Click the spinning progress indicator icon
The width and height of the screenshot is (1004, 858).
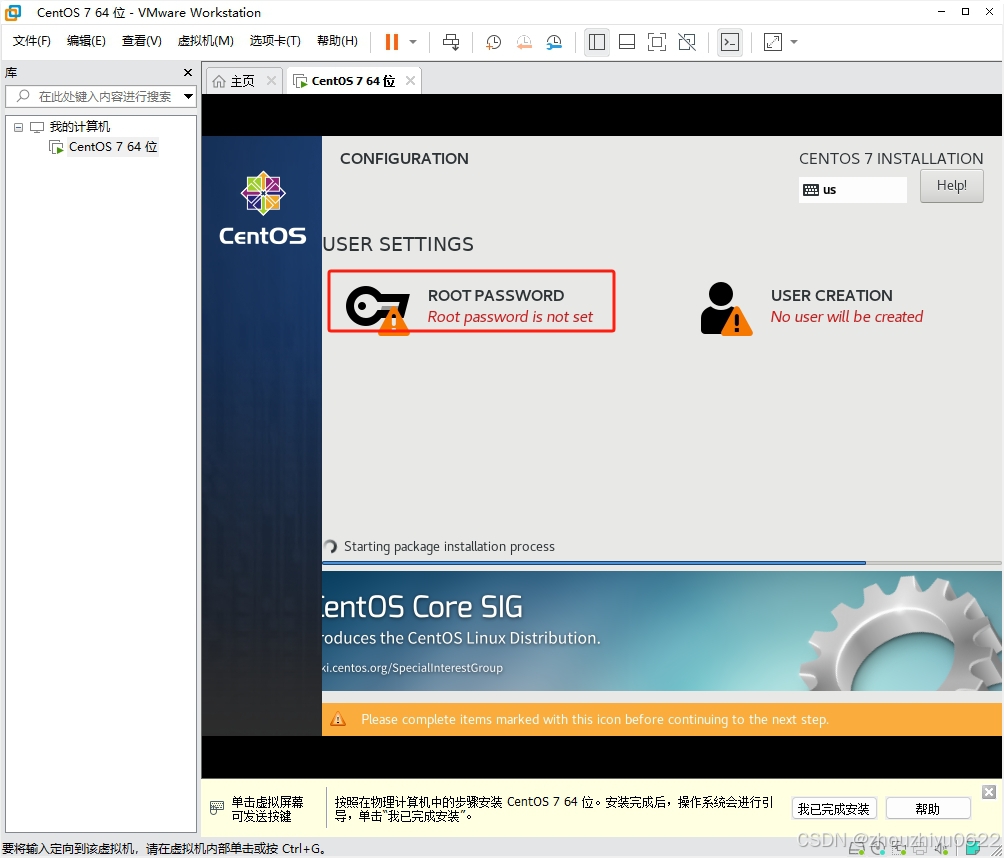[330, 546]
